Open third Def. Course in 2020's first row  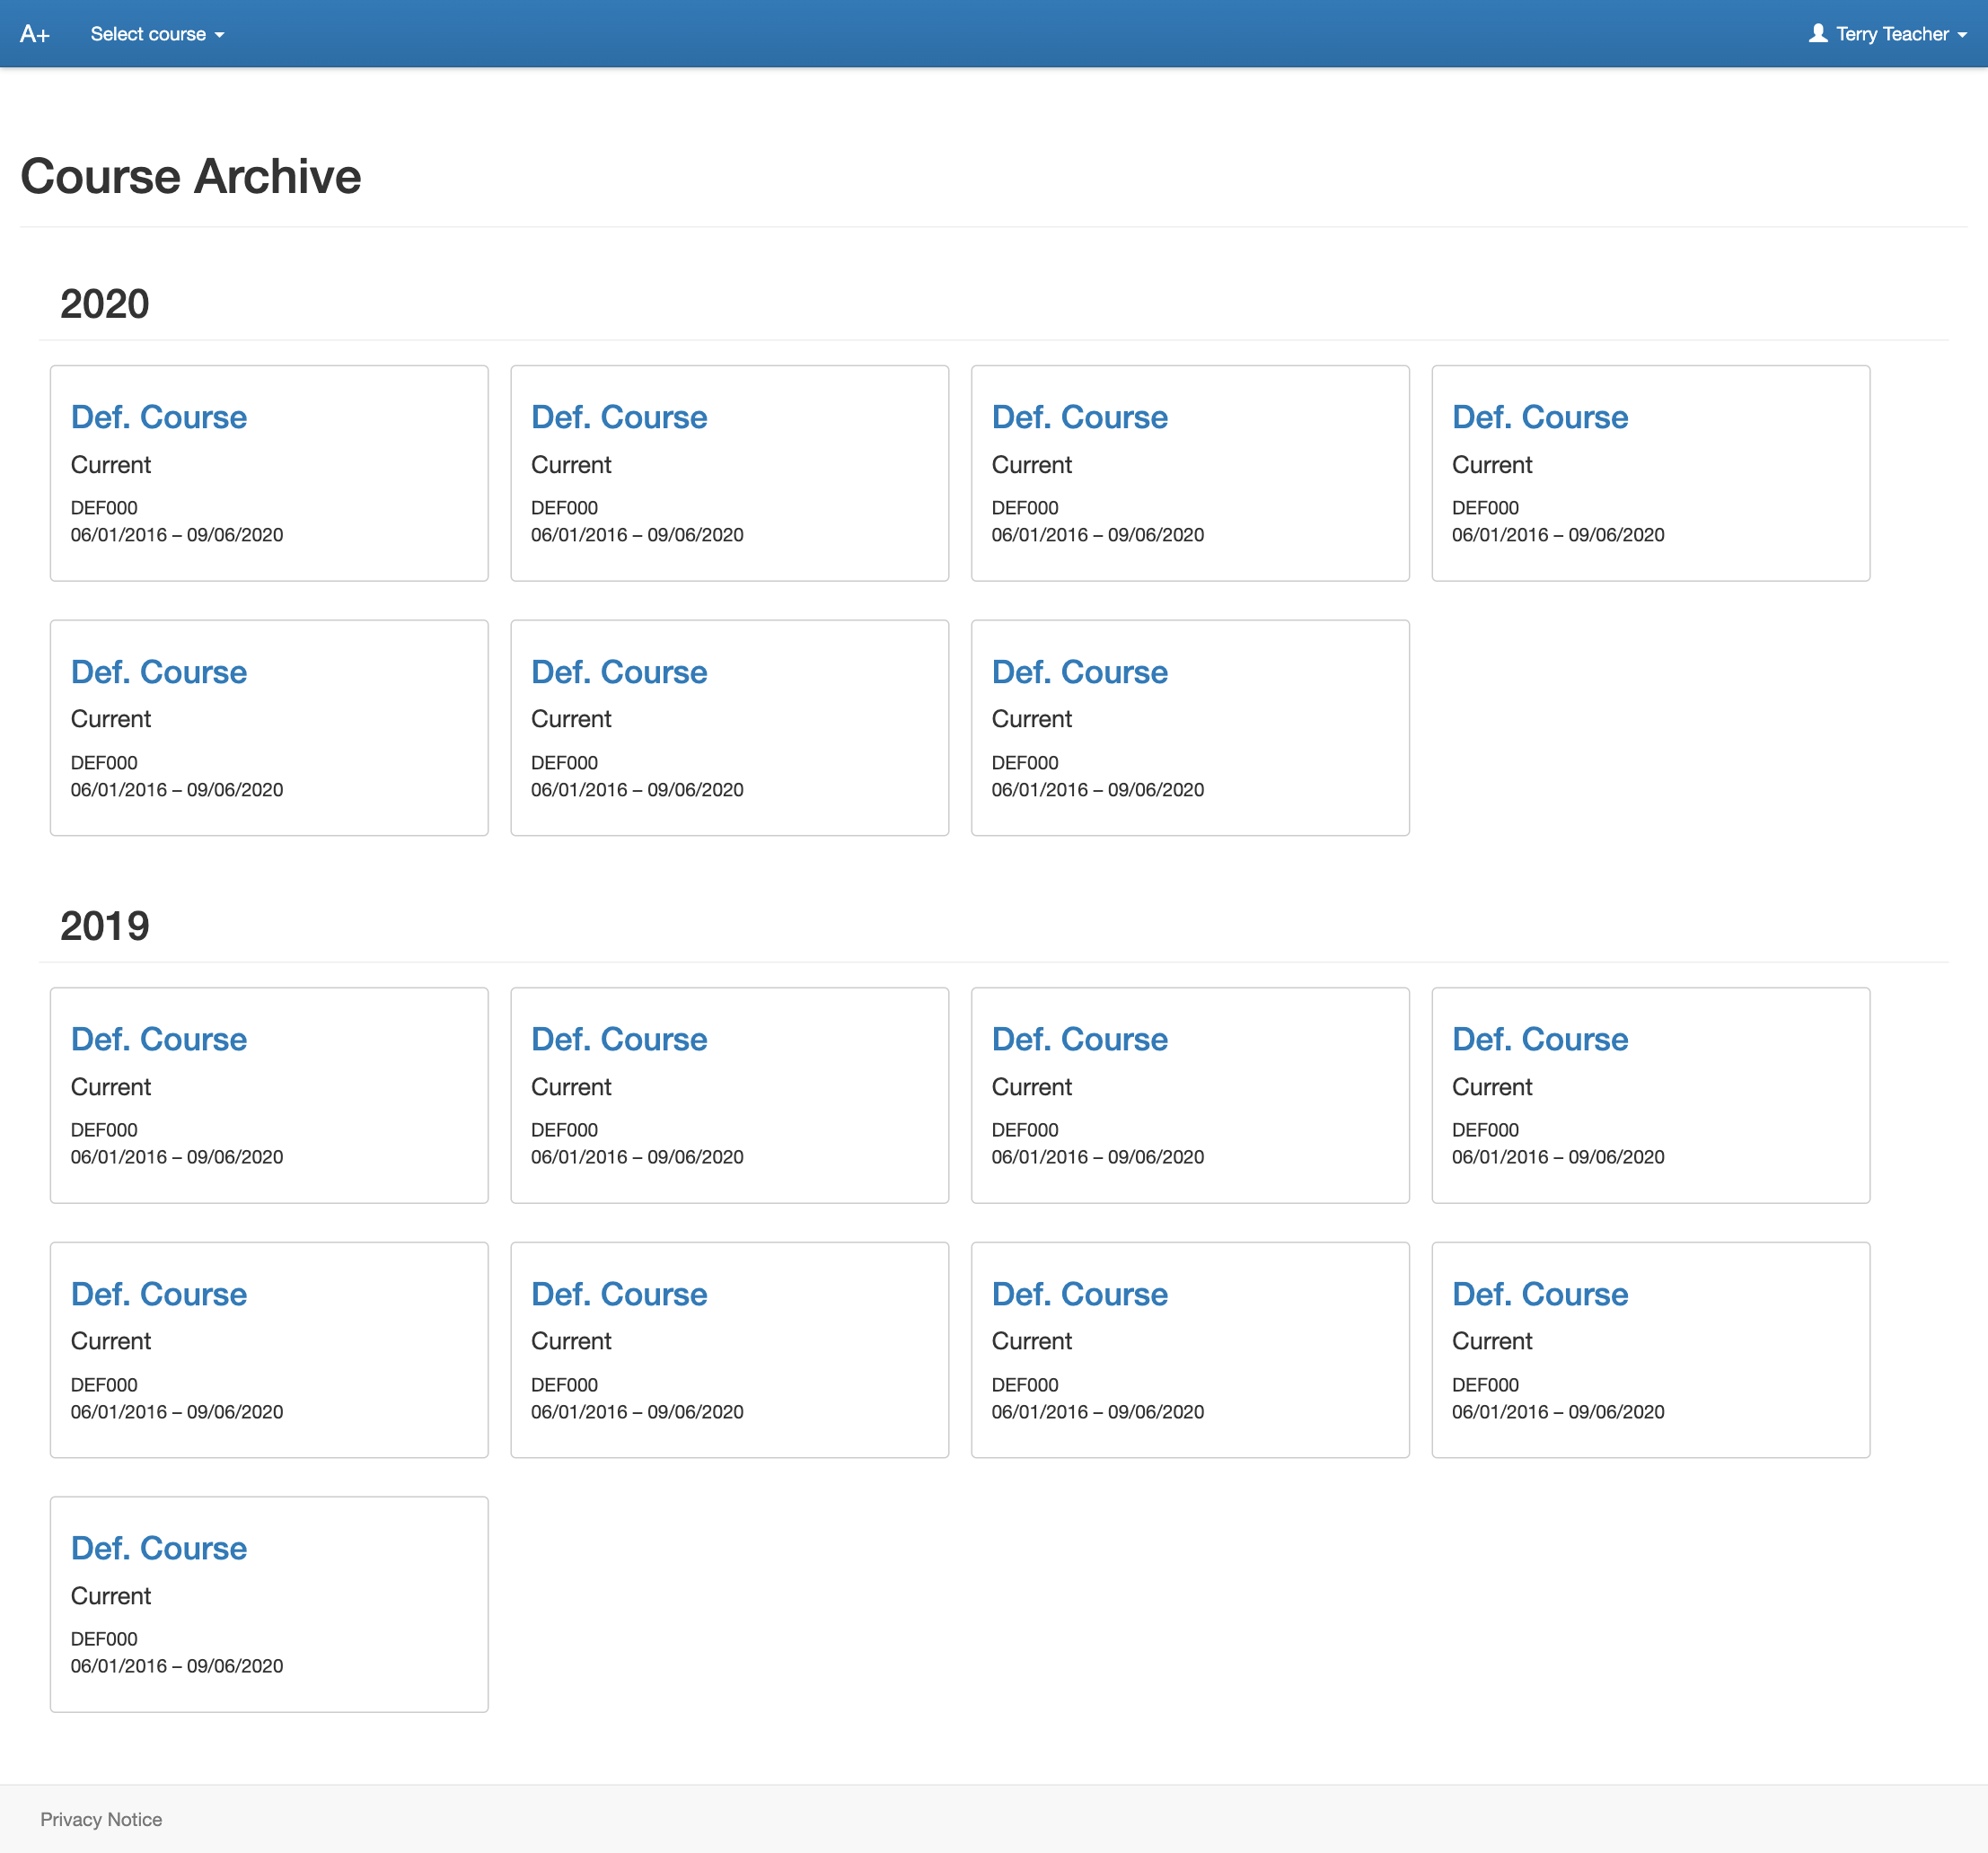click(1079, 417)
